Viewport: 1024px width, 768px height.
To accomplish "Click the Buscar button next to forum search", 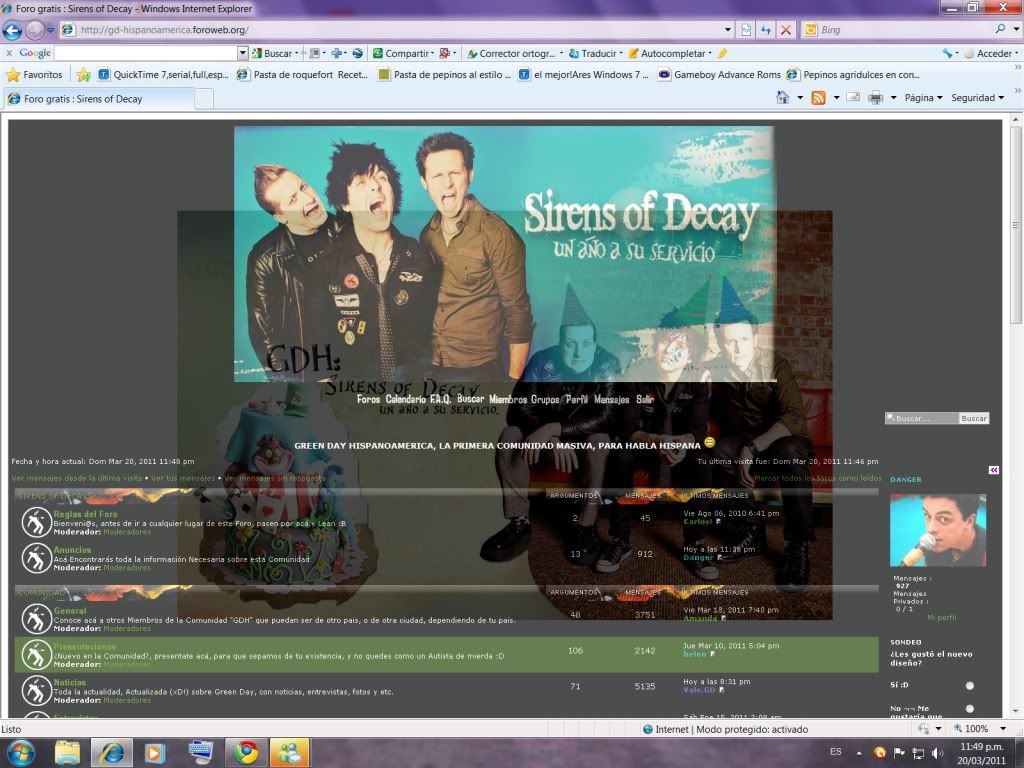I will click(974, 418).
